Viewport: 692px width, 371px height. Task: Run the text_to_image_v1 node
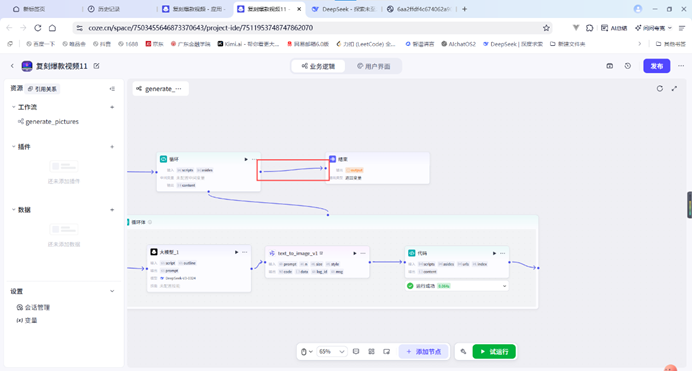(x=355, y=253)
